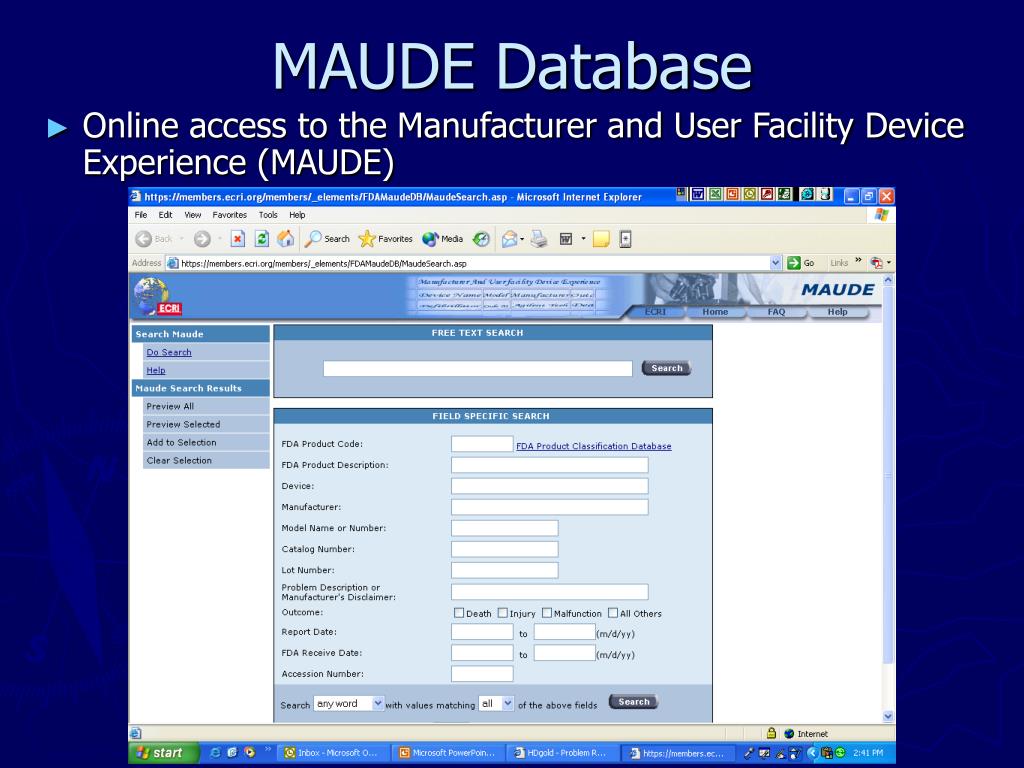Open Inbox - Microsoft Outlook taskbar button
The width and height of the screenshot is (1024, 768).
pyautogui.click(x=334, y=752)
